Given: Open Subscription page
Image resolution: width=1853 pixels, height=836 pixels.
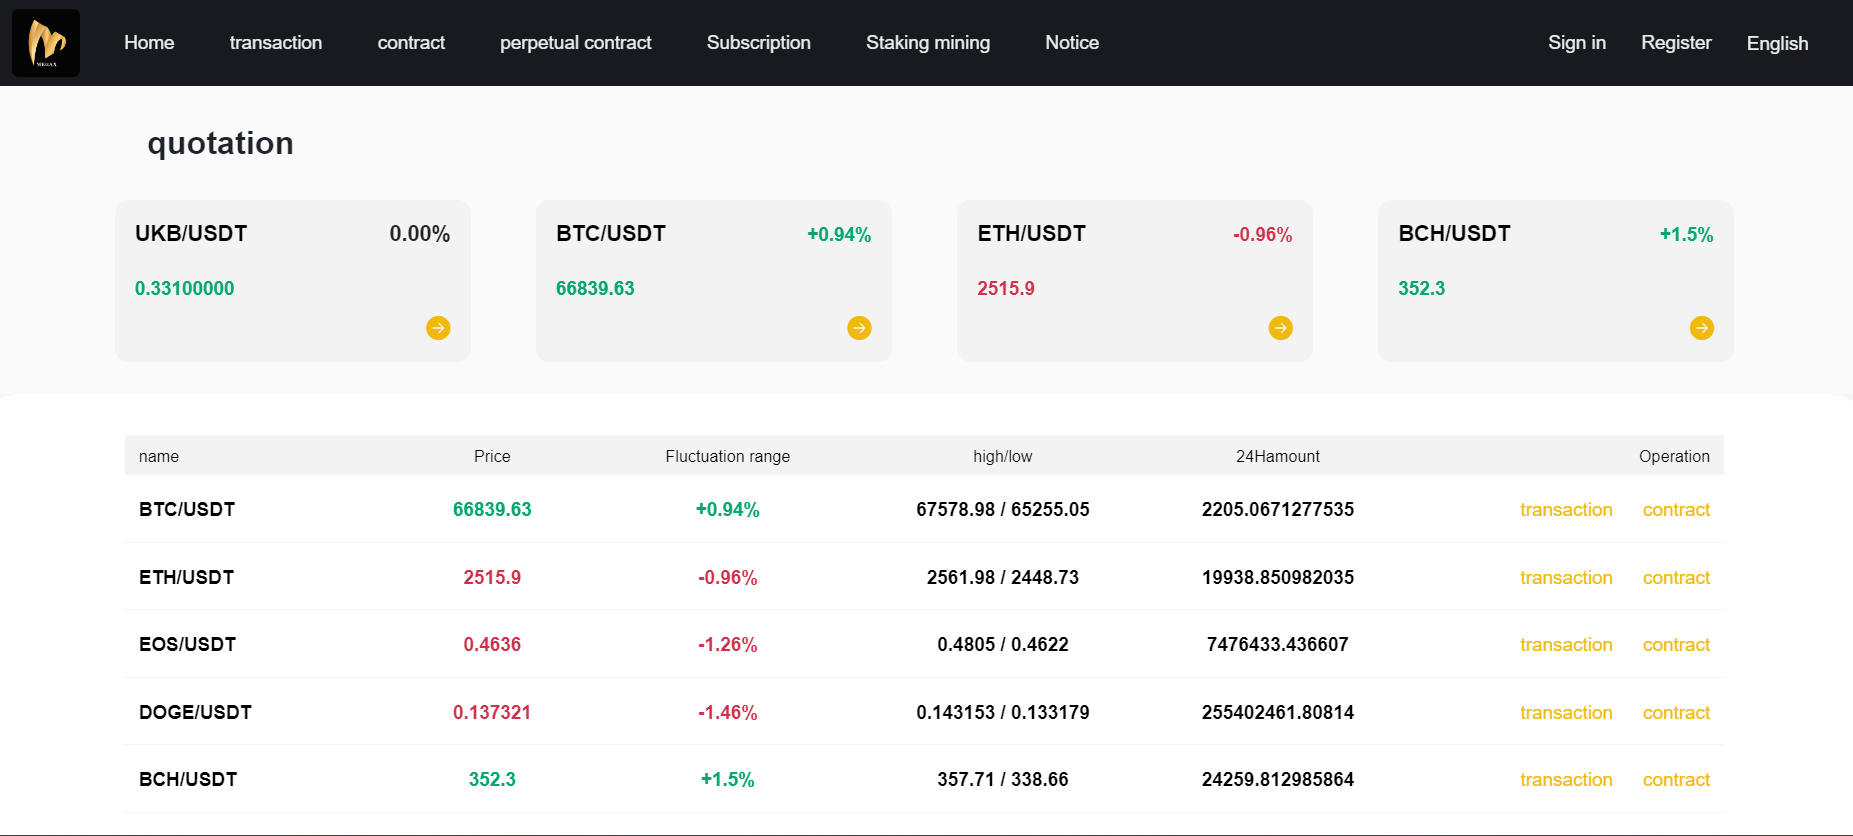Looking at the screenshot, I should click(x=759, y=43).
